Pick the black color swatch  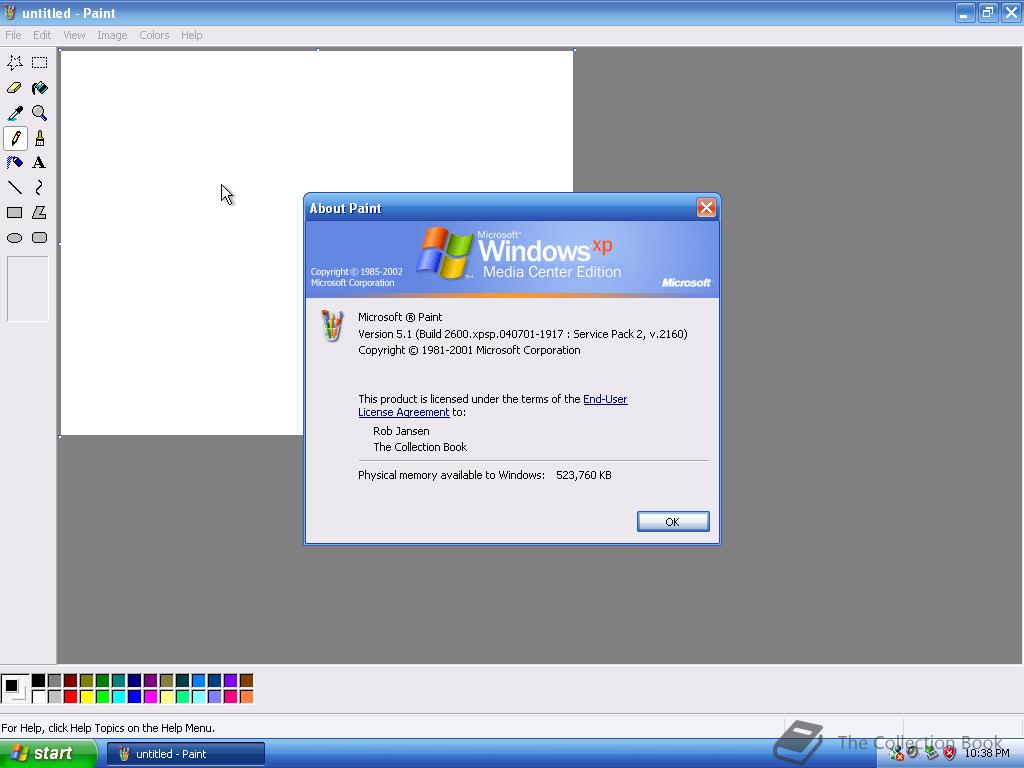click(39, 681)
